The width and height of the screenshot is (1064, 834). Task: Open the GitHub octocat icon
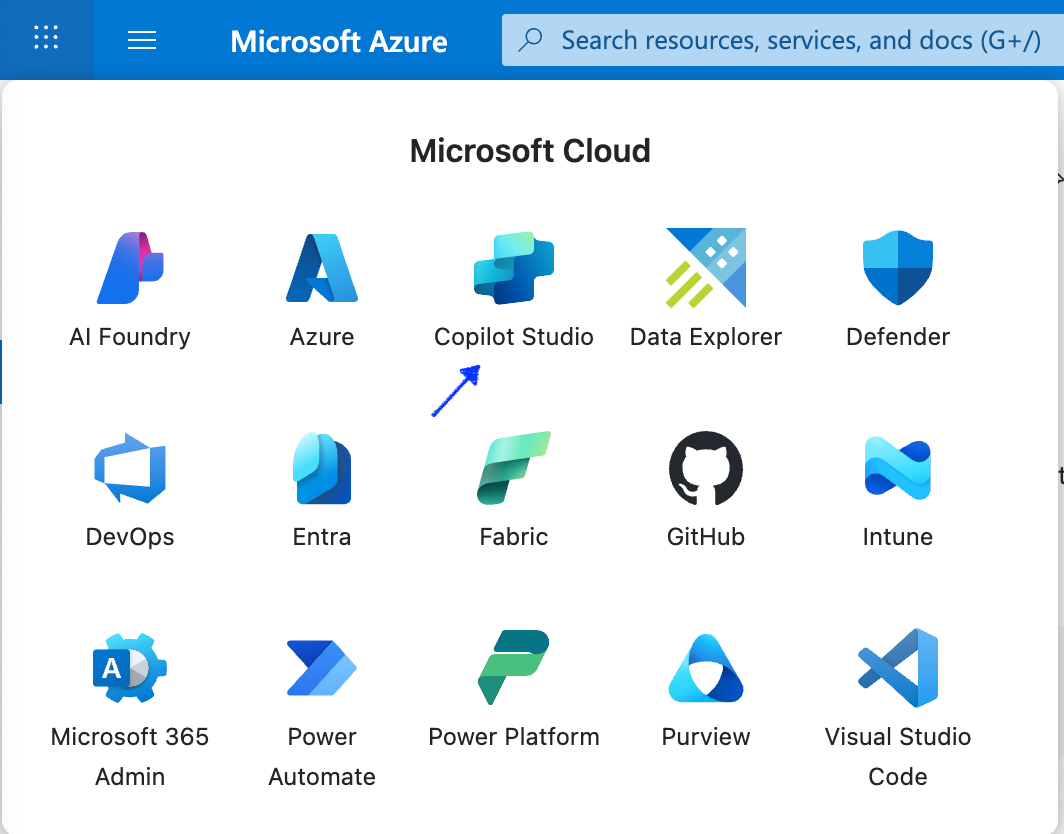tap(706, 468)
